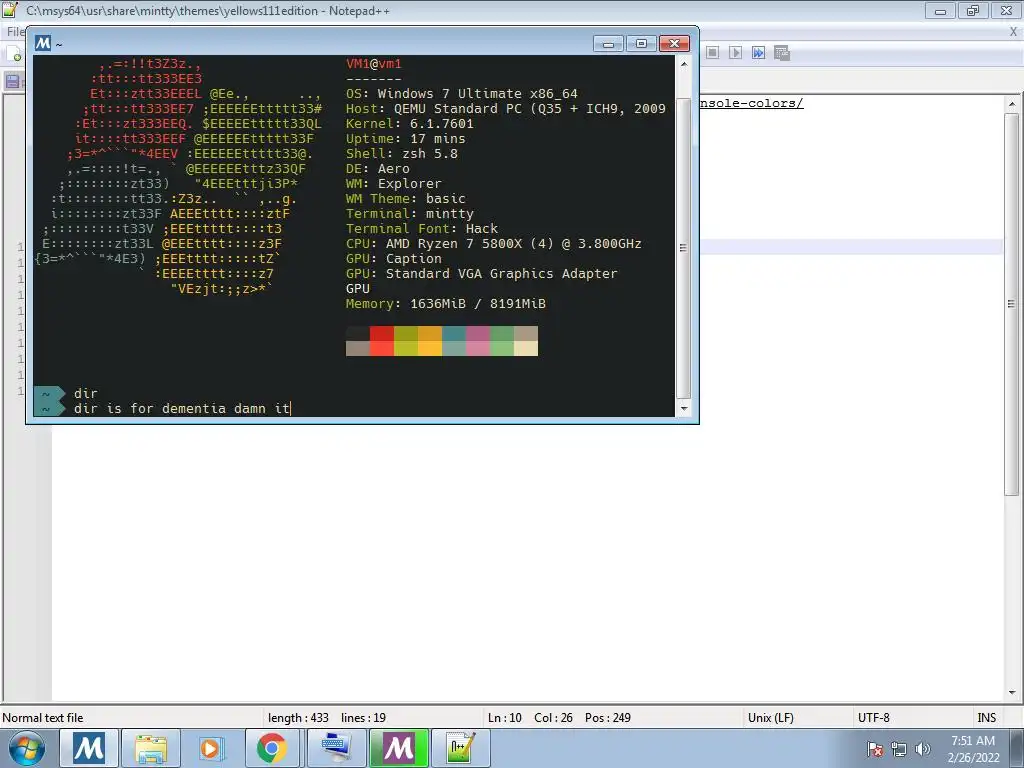Screen dimensions: 1024x768
Task: Click Notepad++ editor scrollbar down arrow
Action: click(x=1012, y=692)
